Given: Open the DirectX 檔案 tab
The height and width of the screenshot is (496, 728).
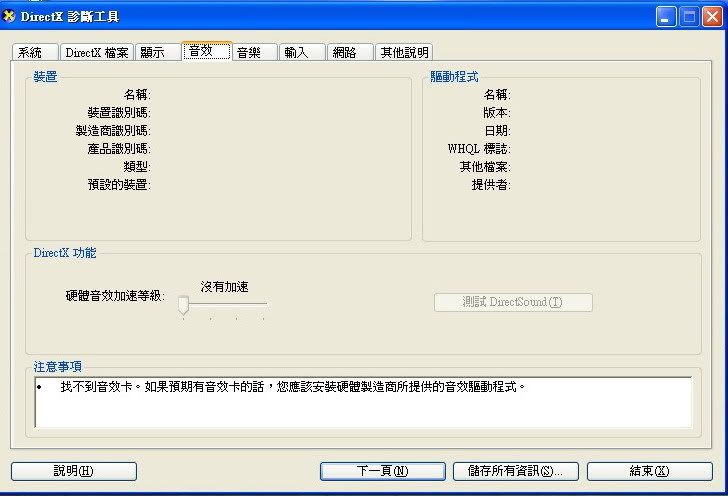Looking at the screenshot, I should [97, 52].
